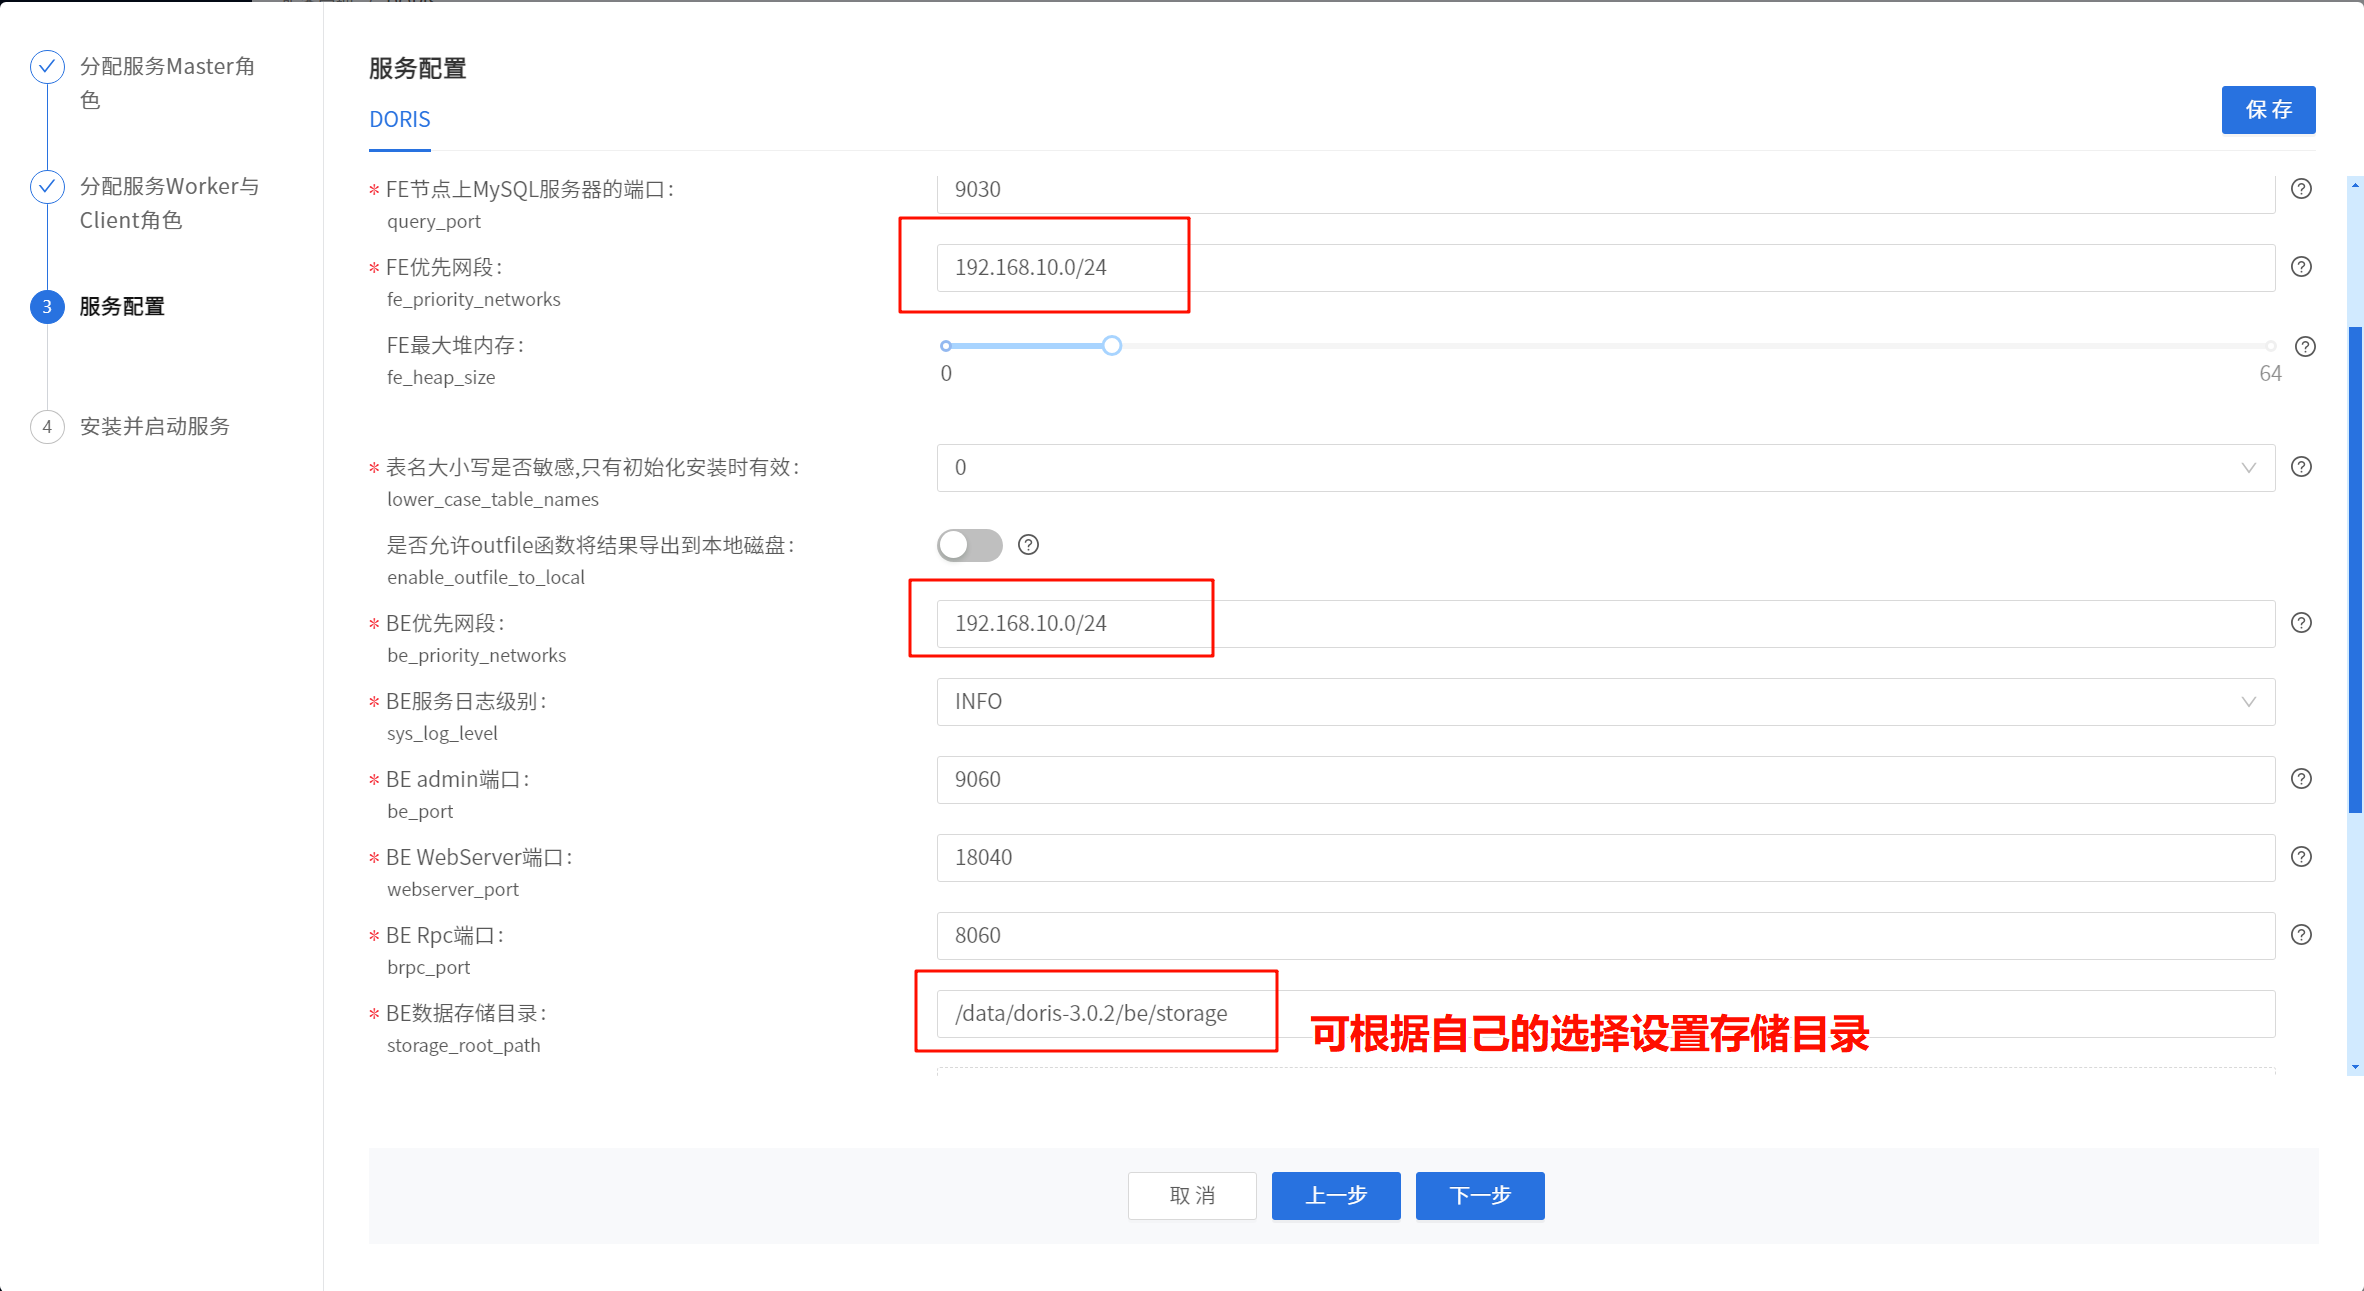Image resolution: width=2364 pixels, height=1291 pixels.
Task: Enable outfile export to local disk toggle
Action: coord(969,545)
